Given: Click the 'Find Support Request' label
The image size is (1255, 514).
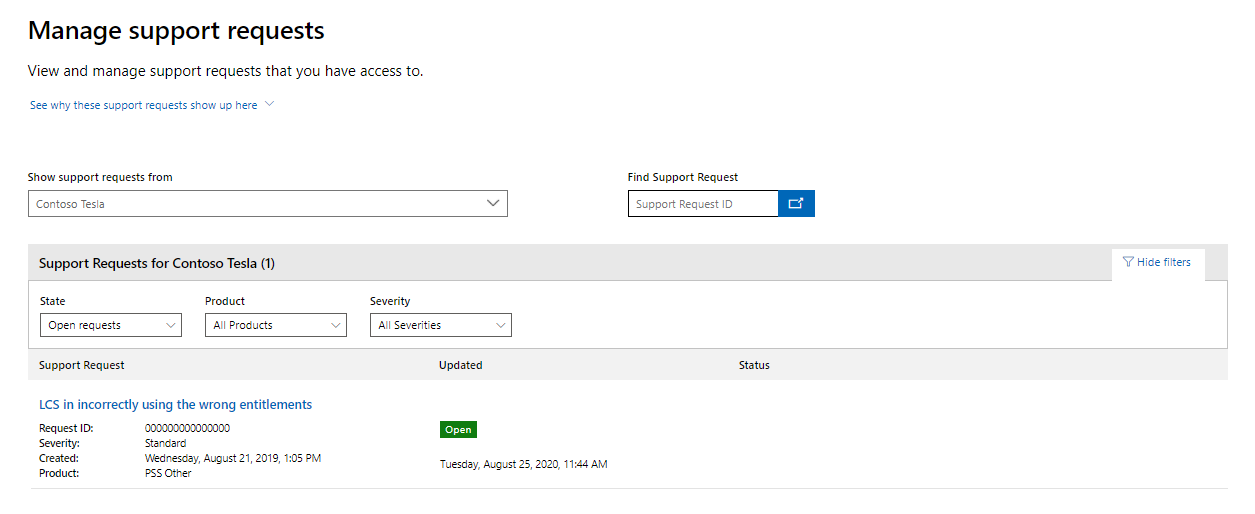Looking at the screenshot, I should coord(683,177).
